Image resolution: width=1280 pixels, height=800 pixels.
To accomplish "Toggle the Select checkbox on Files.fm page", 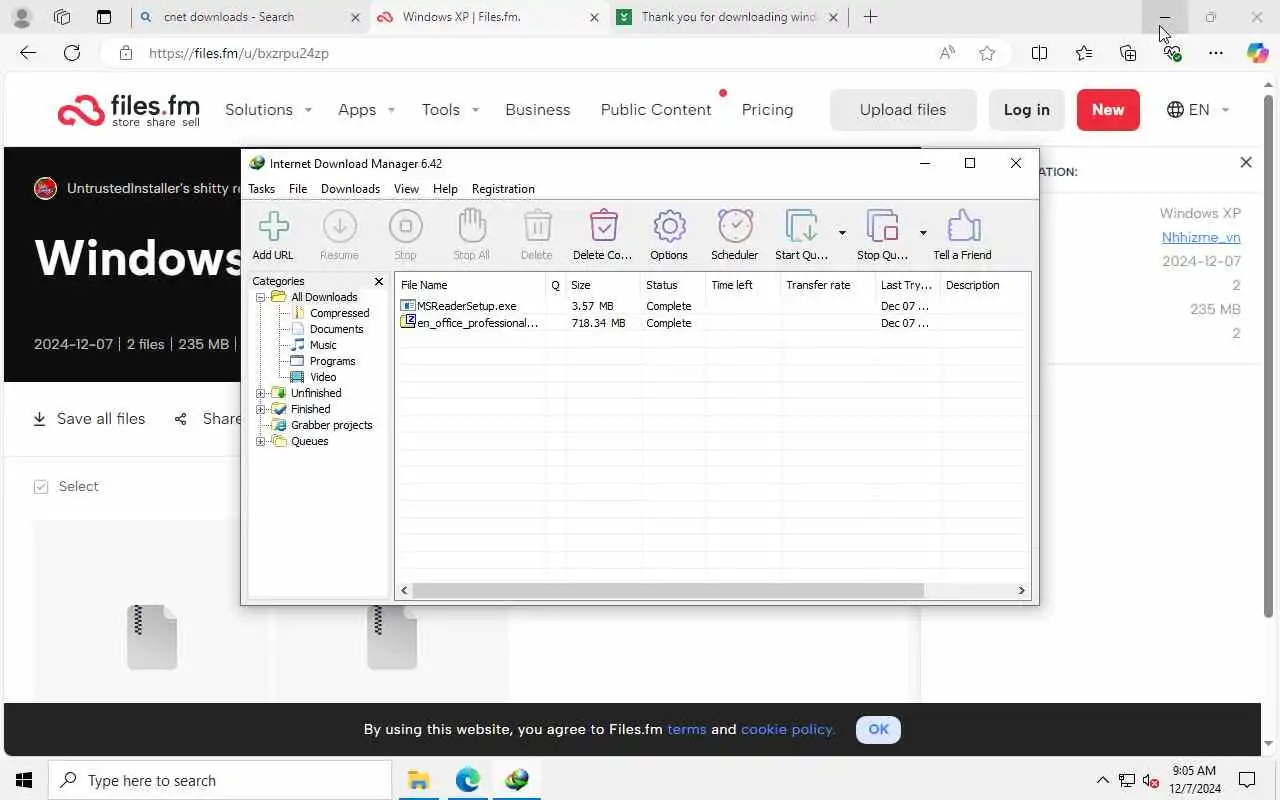I will coord(41,487).
